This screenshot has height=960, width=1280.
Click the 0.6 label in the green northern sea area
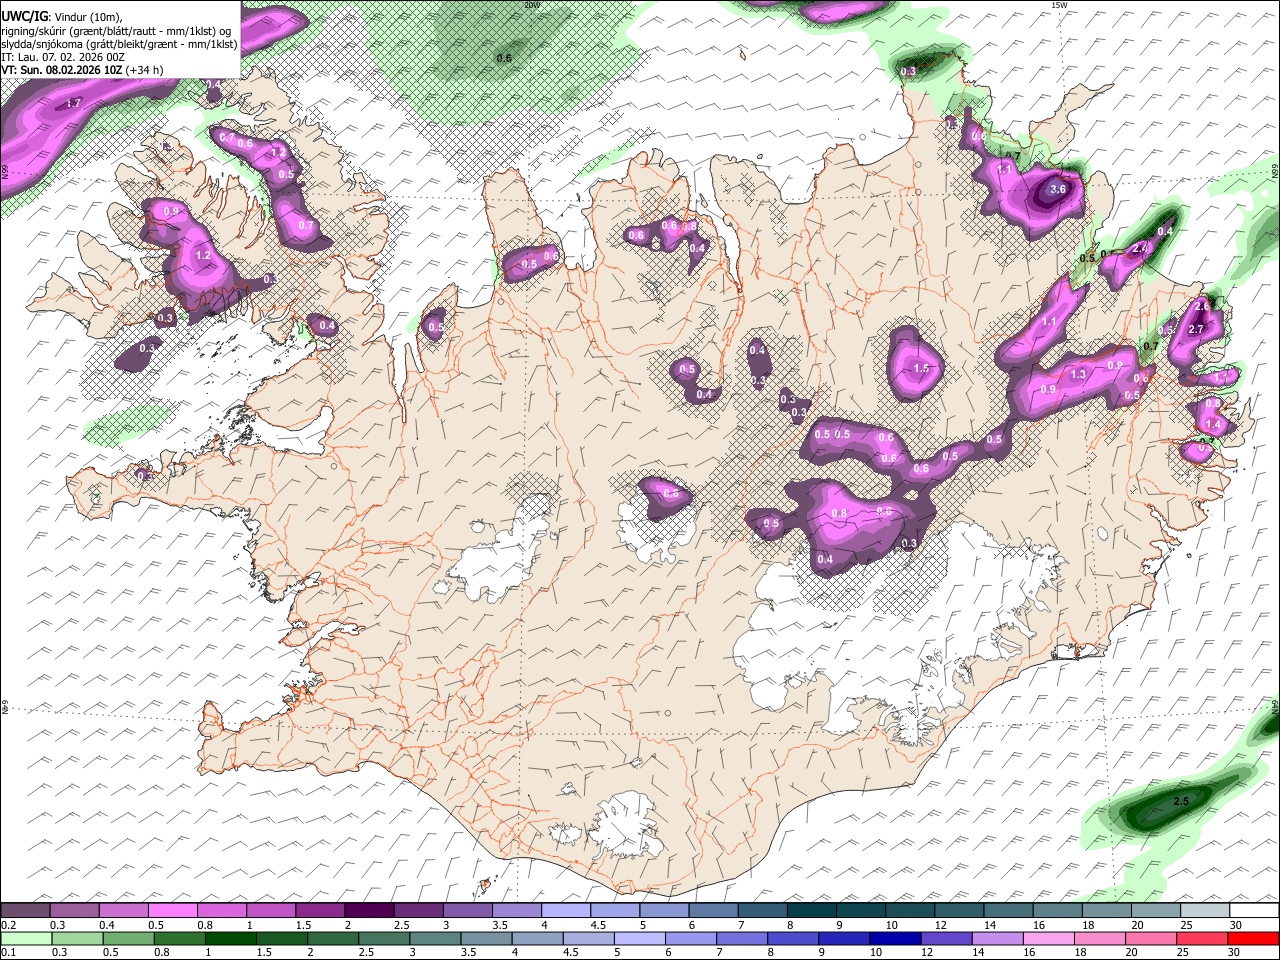click(504, 58)
